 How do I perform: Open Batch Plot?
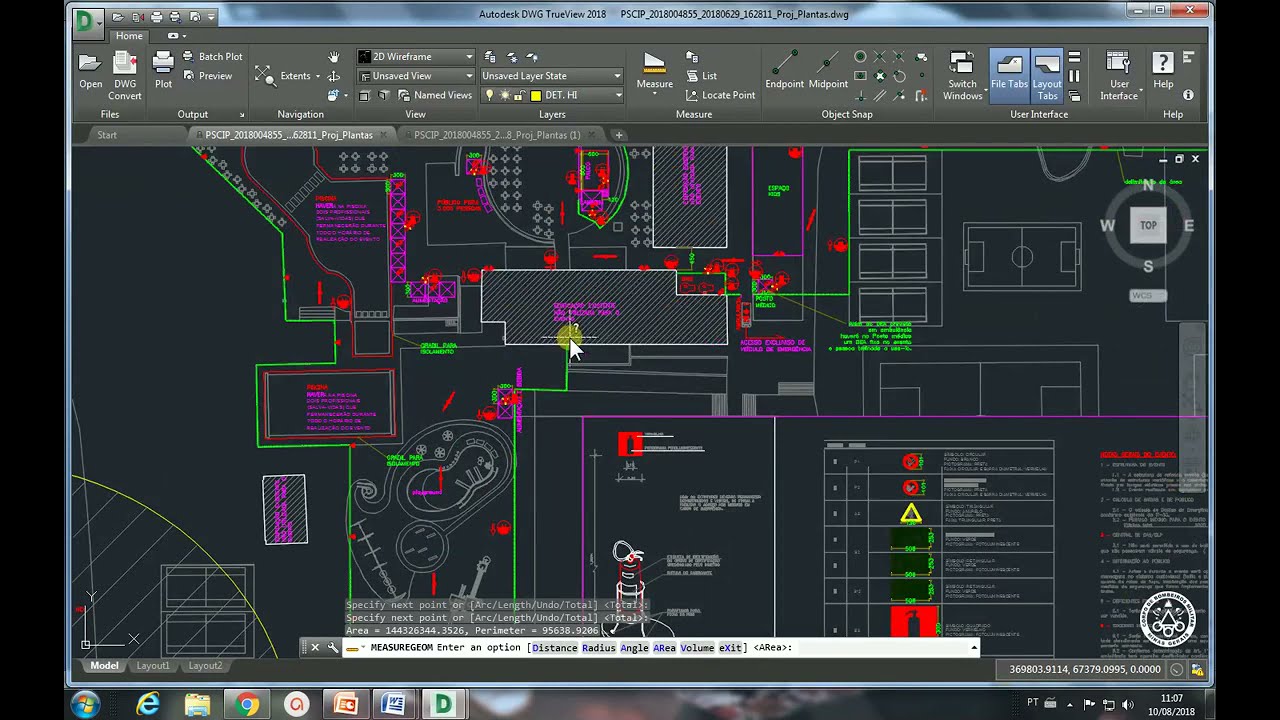[212, 57]
